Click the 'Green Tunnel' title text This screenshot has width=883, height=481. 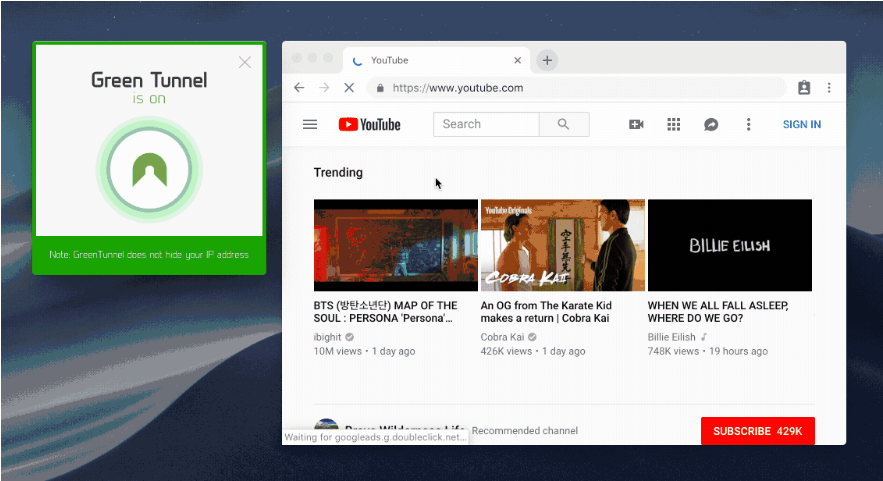[x=149, y=80]
